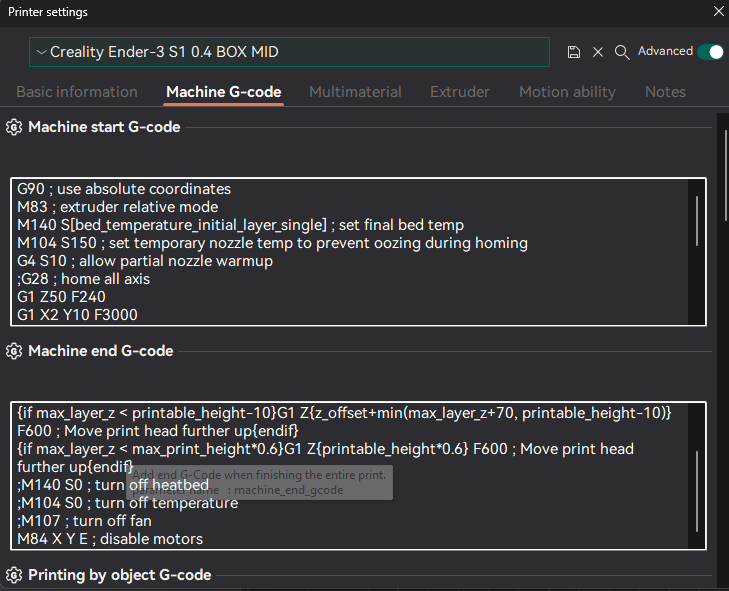This screenshot has height=591, width=729.
Task: Click the search settings magnifier icon
Action: point(622,52)
